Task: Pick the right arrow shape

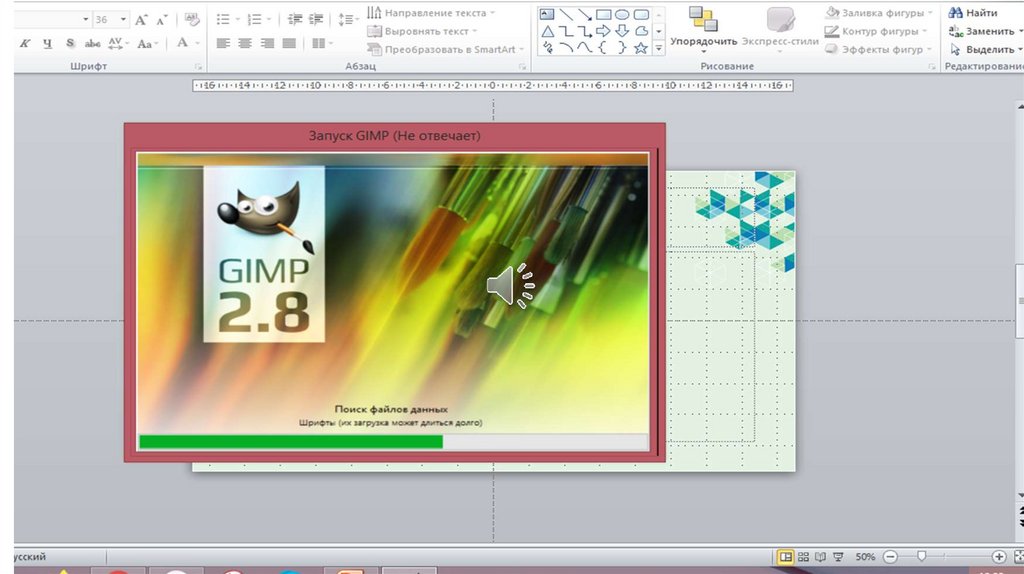Action: pos(603,31)
